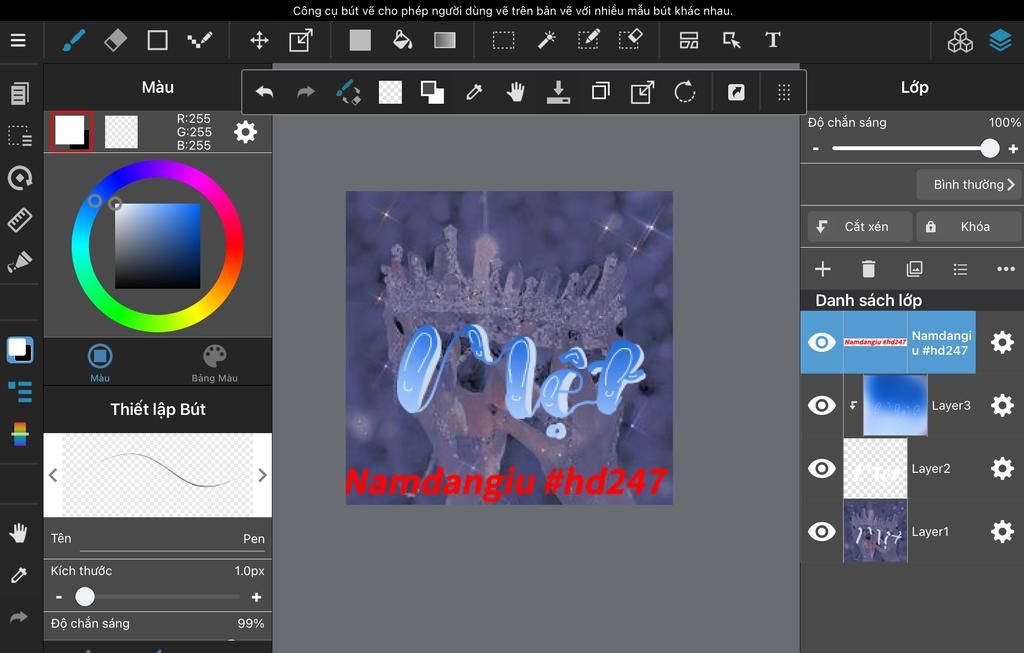Select the rectangular Selection tool
1024x653 pixels.
pyautogui.click(x=504, y=40)
